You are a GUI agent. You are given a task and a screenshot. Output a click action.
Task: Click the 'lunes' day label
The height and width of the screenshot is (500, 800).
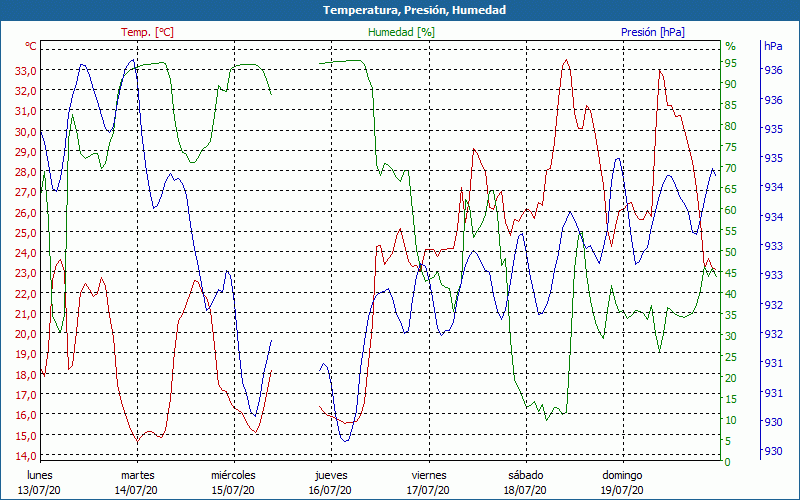pyautogui.click(x=40, y=475)
